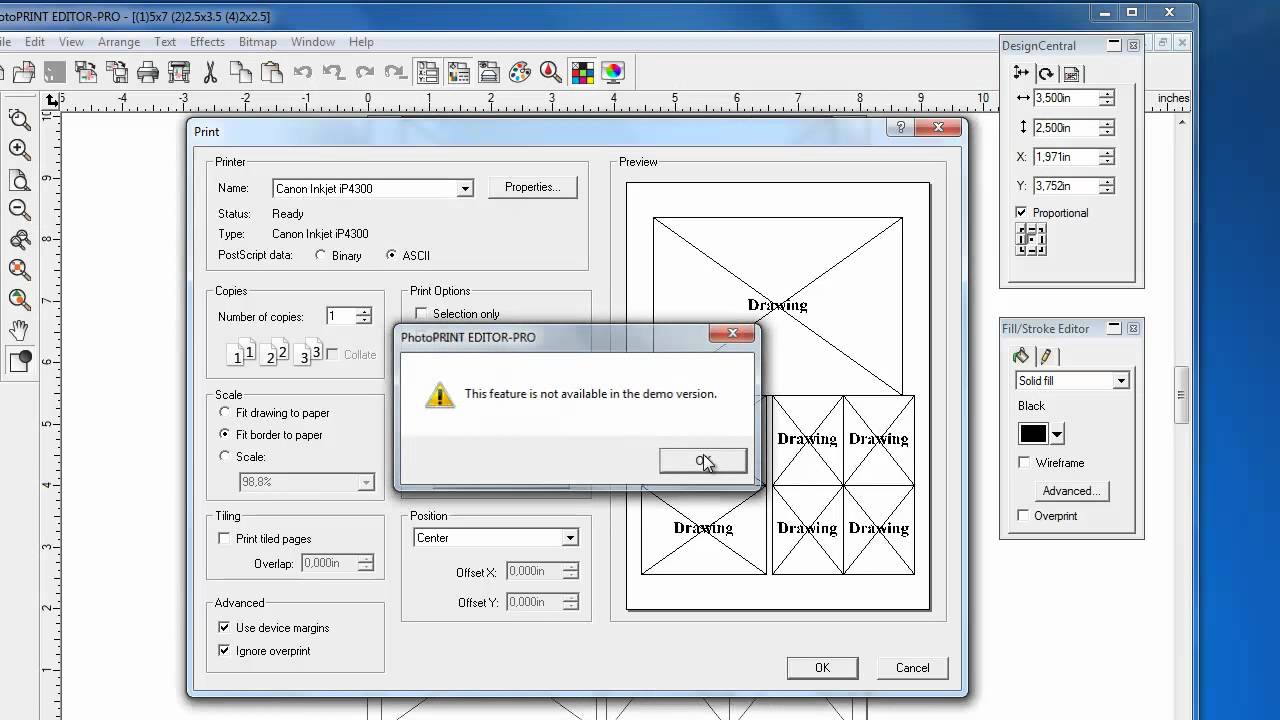Select the Binary PostScript data option
The height and width of the screenshot is (720, 1280).
[x=321, y=256]
